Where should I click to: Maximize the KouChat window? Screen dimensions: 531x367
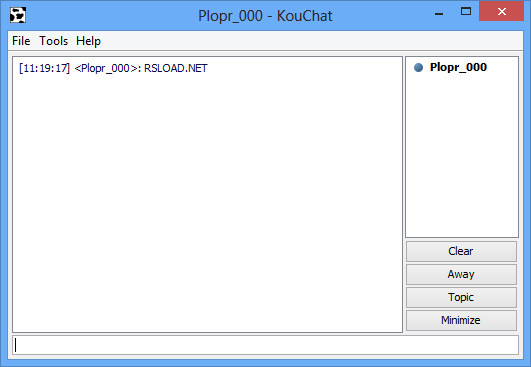pos(466,12)
